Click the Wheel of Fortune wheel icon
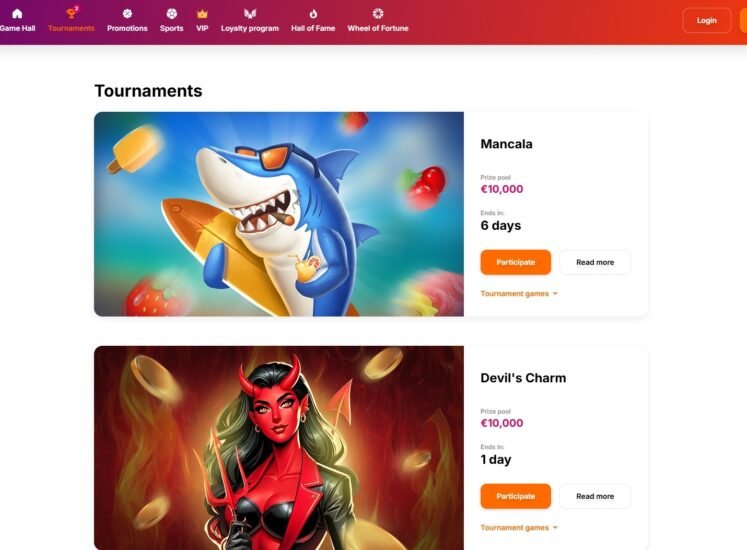 (x=378, y=13)
